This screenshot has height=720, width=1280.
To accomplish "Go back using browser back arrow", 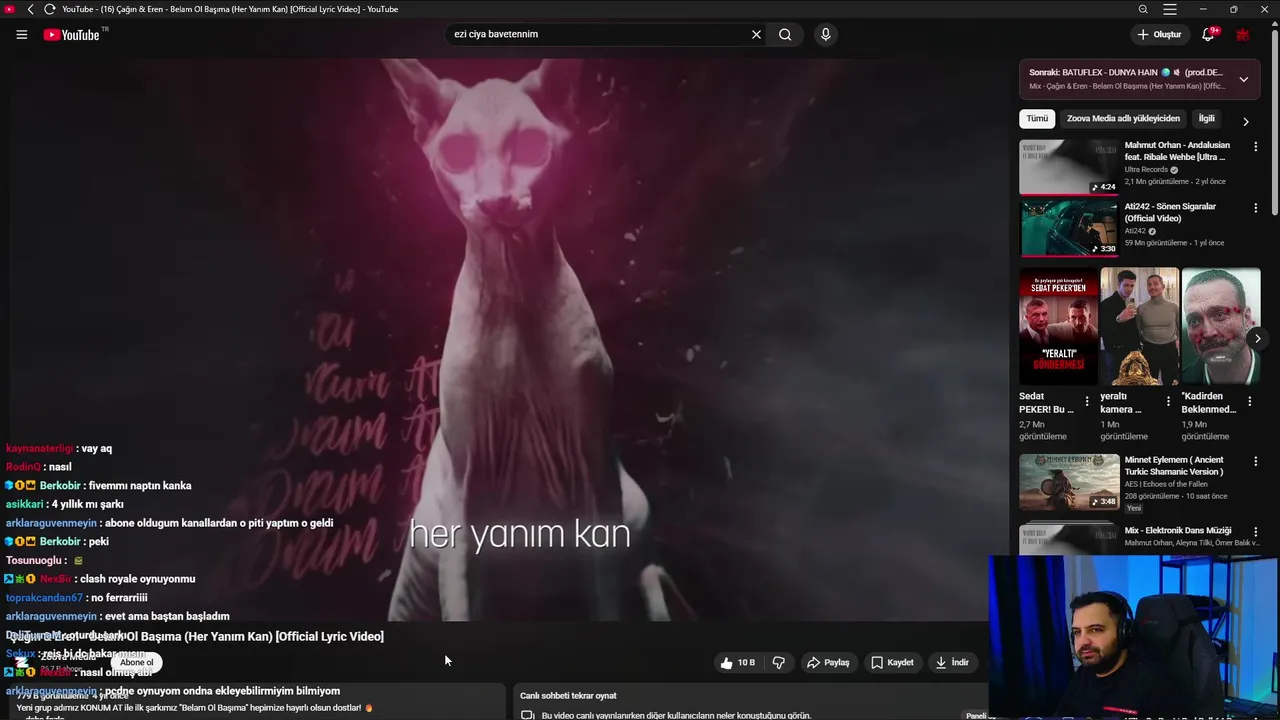I will coord(30,9).
